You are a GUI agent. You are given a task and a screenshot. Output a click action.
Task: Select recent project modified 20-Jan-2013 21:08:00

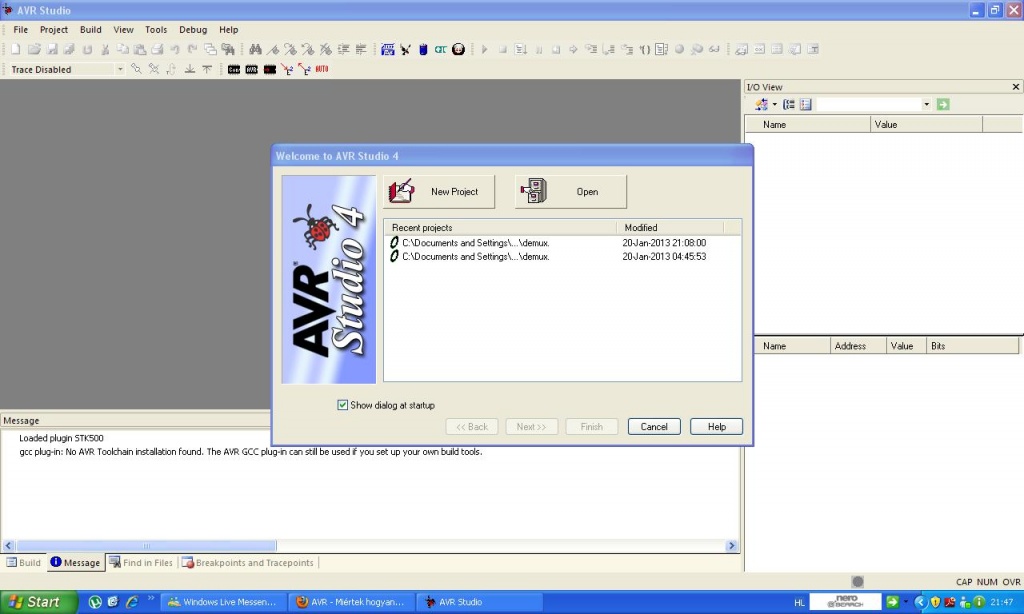562,242
